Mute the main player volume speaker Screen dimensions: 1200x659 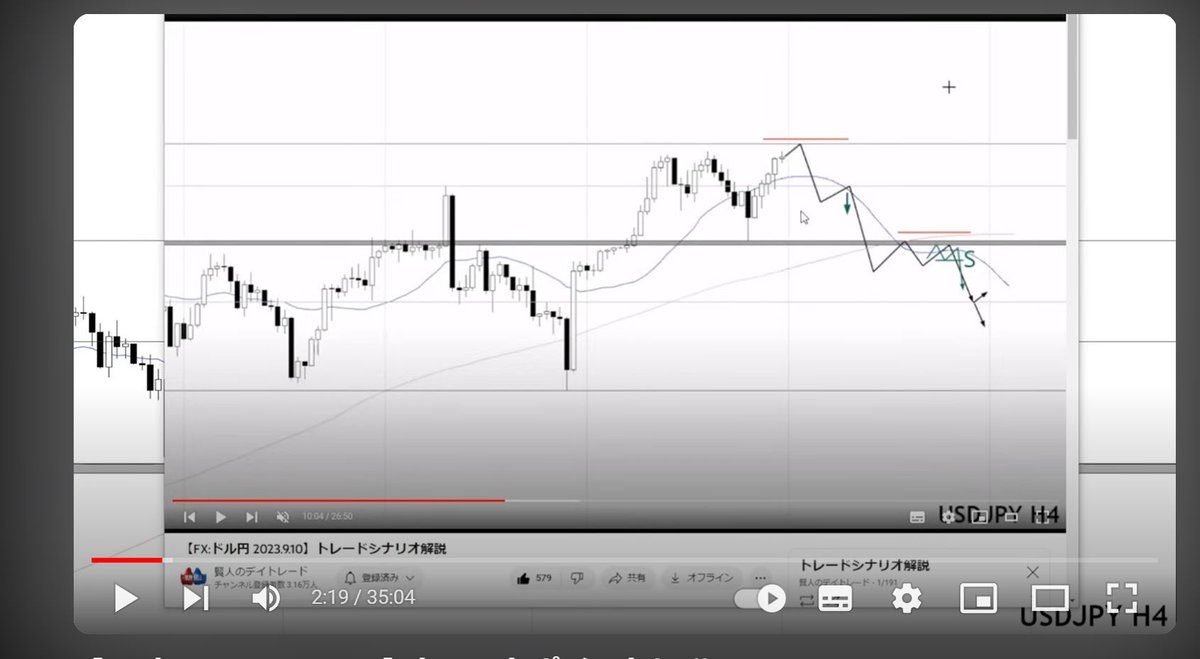(x=265, y=598)
